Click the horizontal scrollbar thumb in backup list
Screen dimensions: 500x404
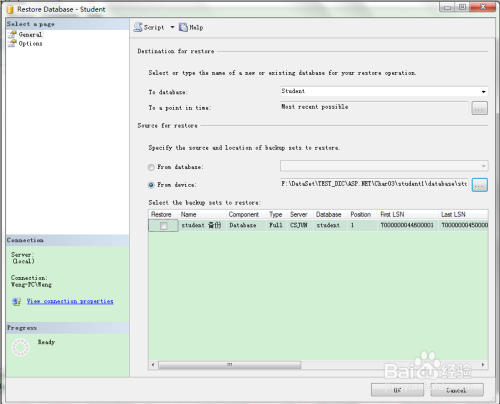tap(230, 365)
